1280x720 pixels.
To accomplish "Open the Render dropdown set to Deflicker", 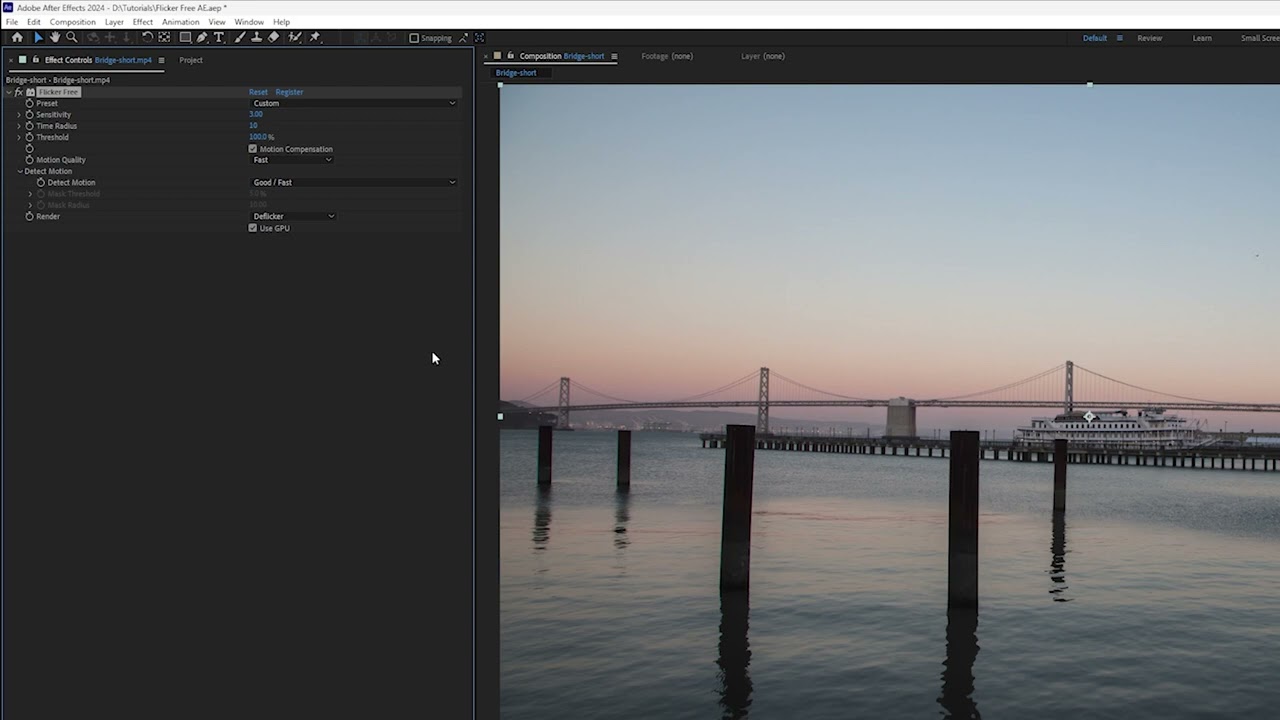I will coord(293,216).
